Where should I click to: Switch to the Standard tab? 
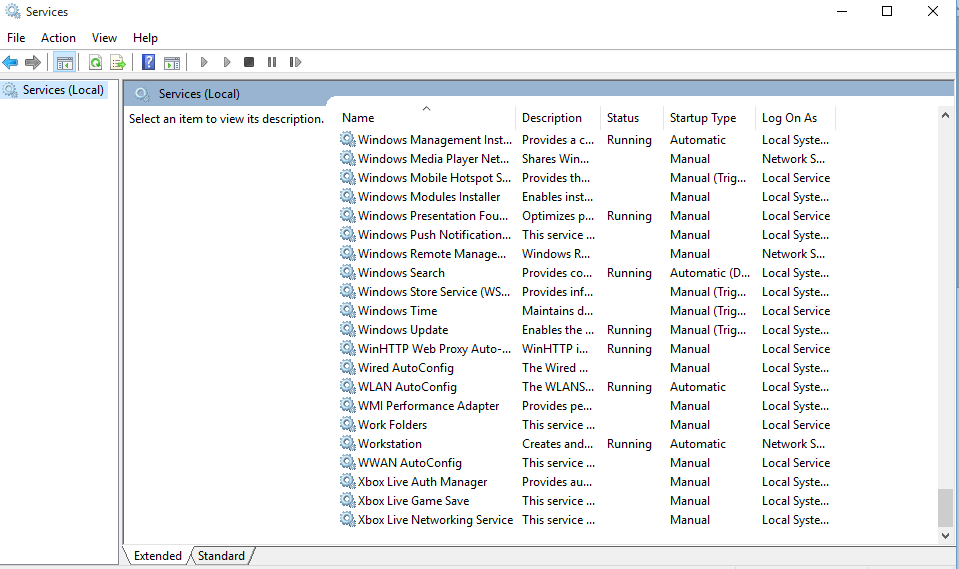[221, 556]
